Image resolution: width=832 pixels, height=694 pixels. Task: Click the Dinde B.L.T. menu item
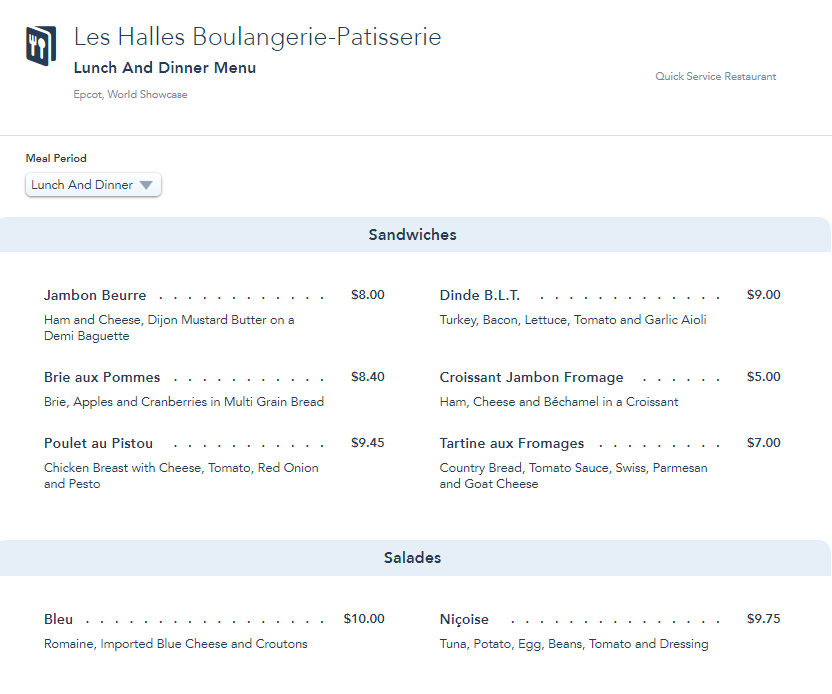479,295
